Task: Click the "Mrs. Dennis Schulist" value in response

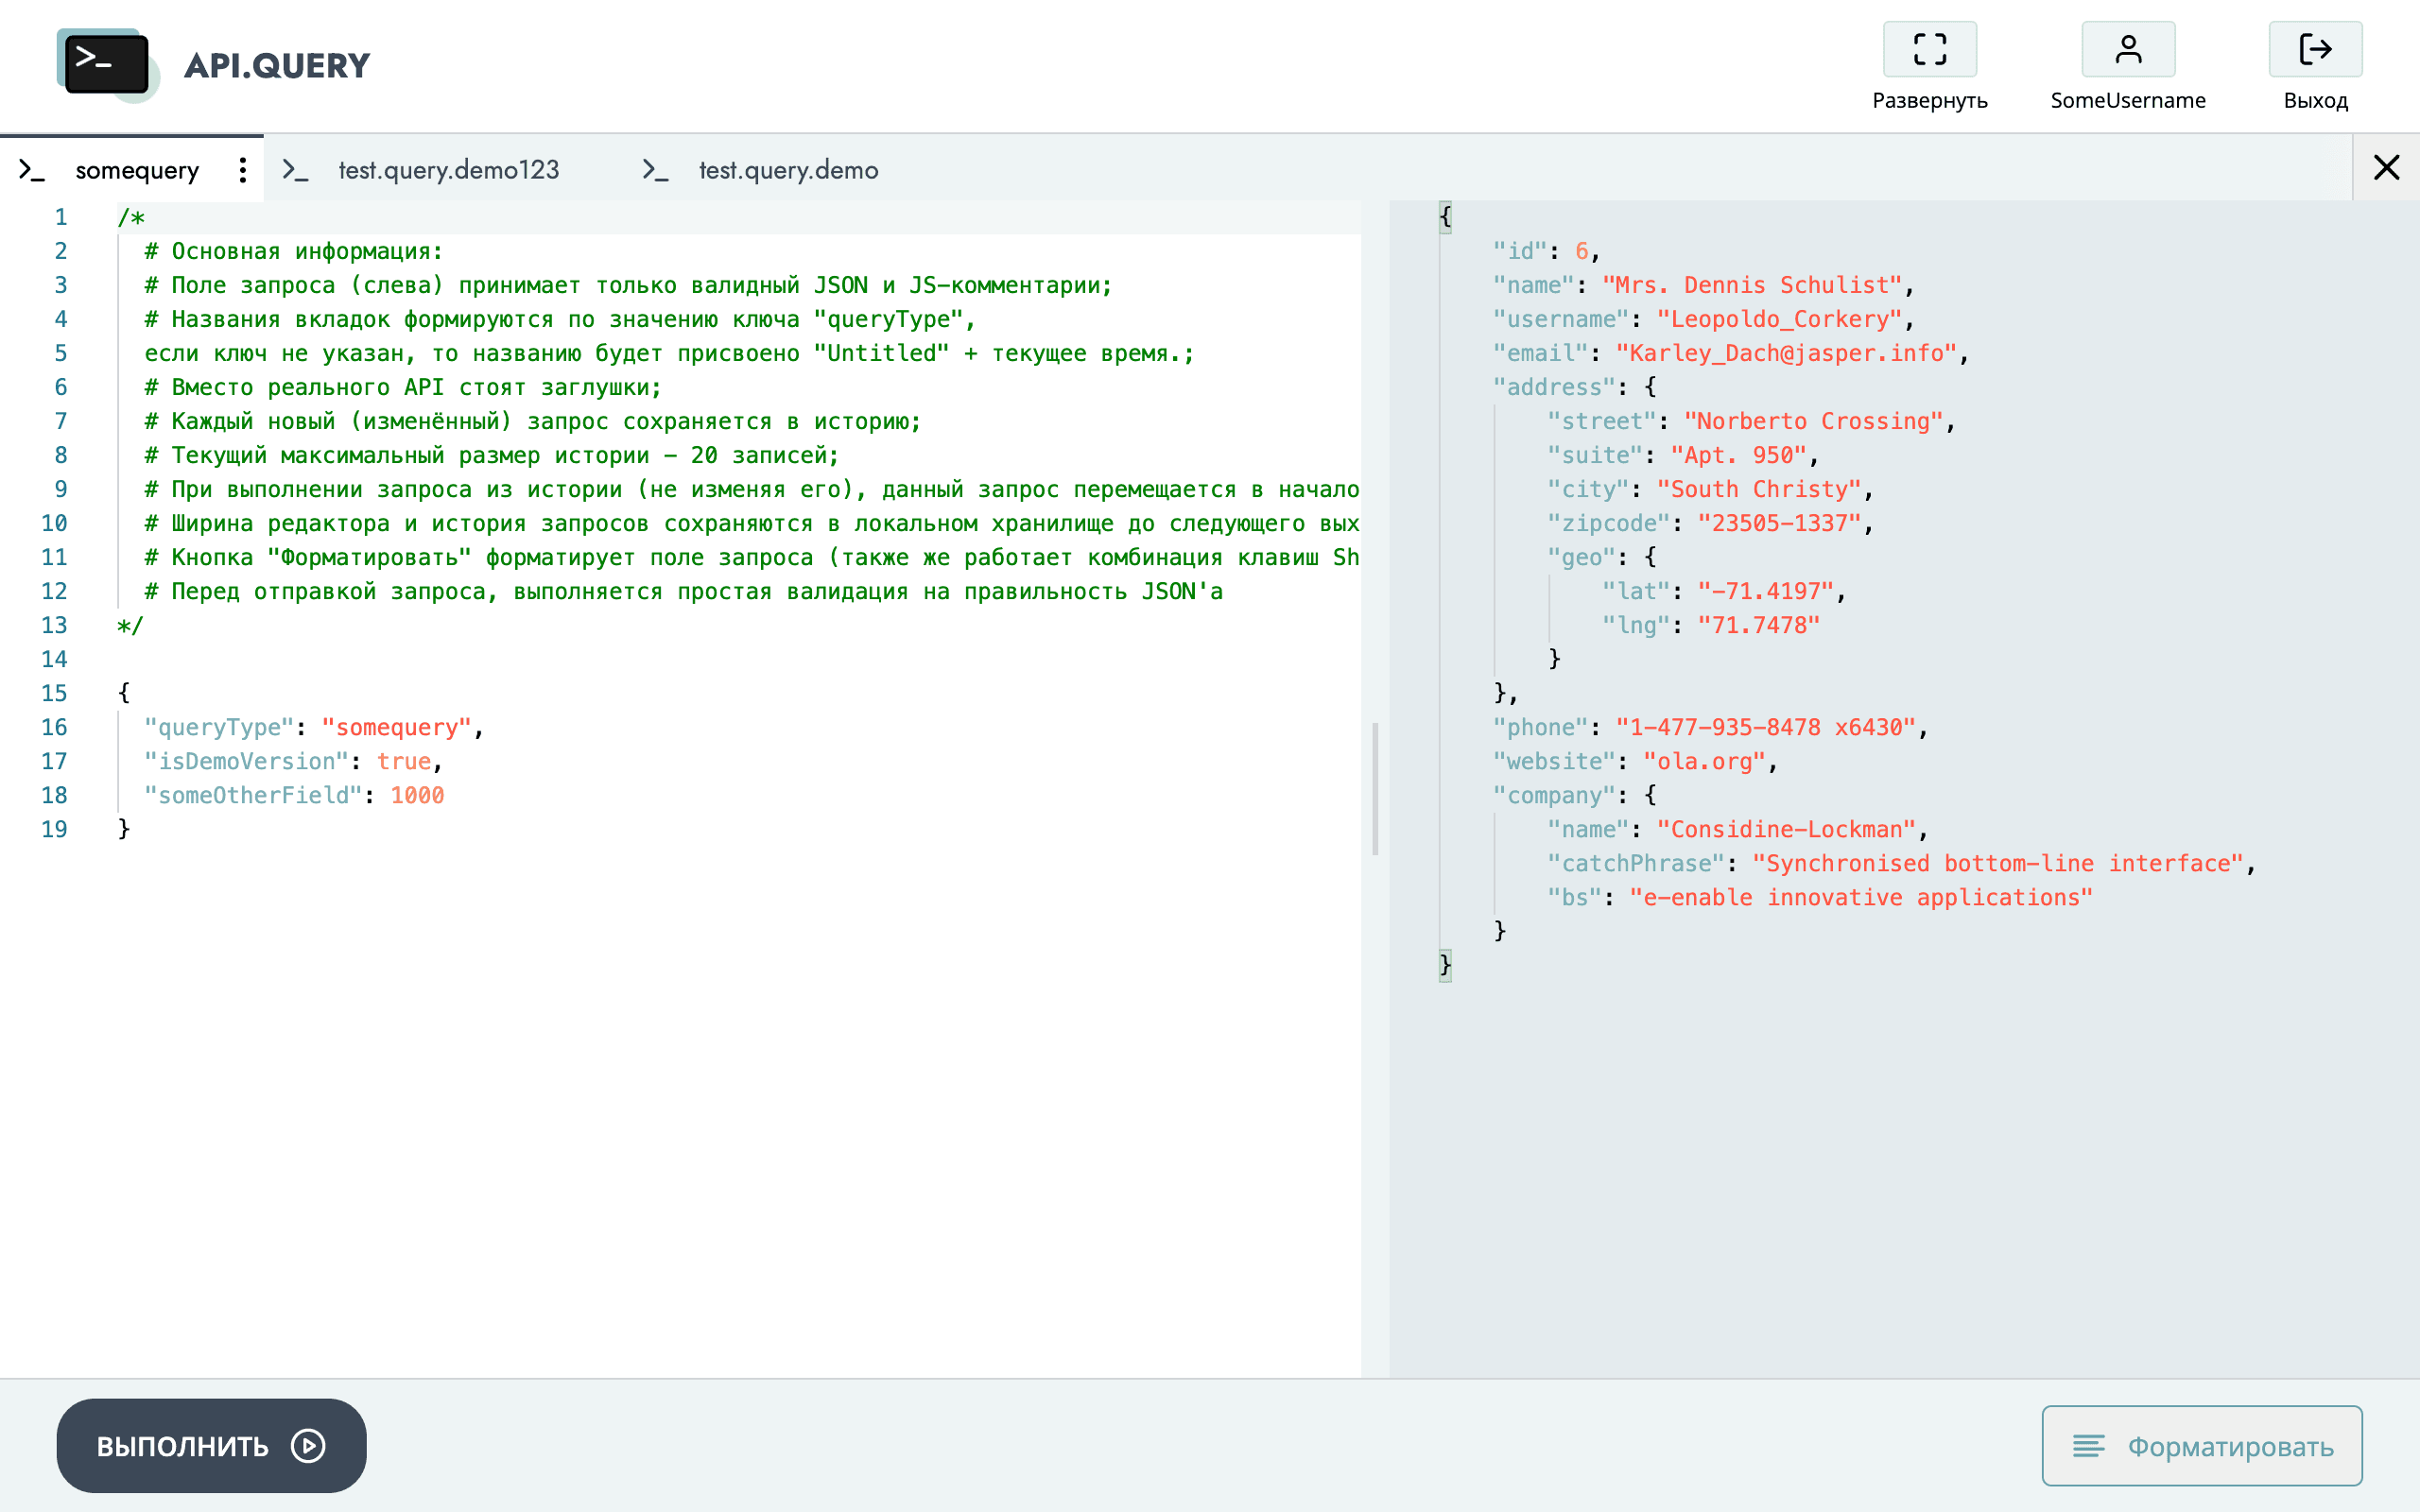Action: tap(1751, 285)
